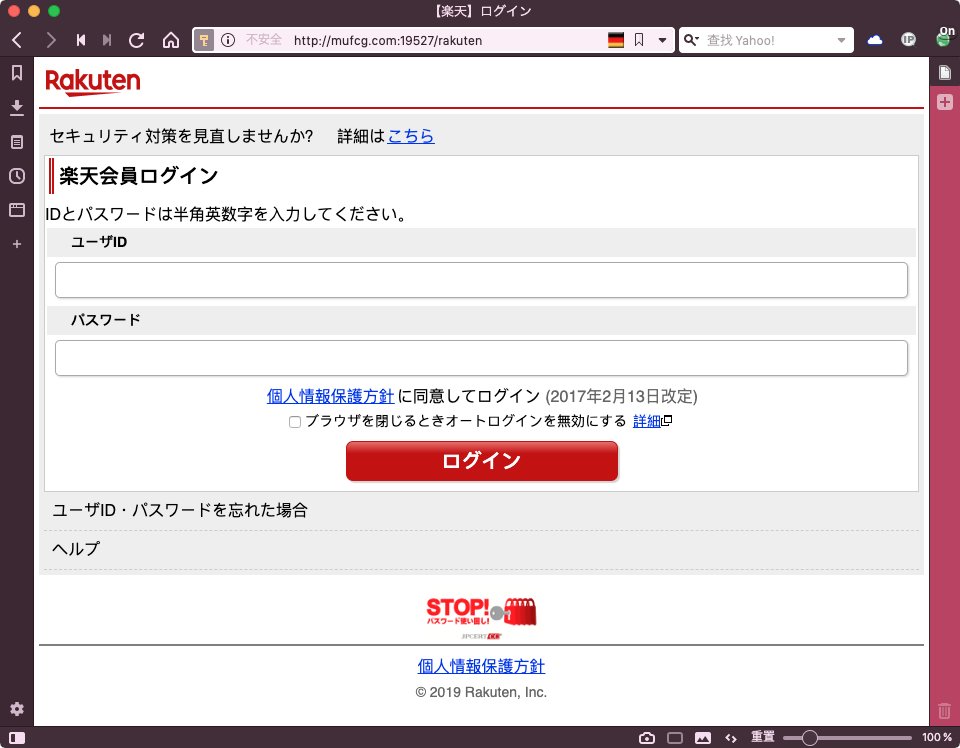The height and width of the screenshot is (748, 960).
Task: Capture the page with the camera icon
Action: pos(647,738)
